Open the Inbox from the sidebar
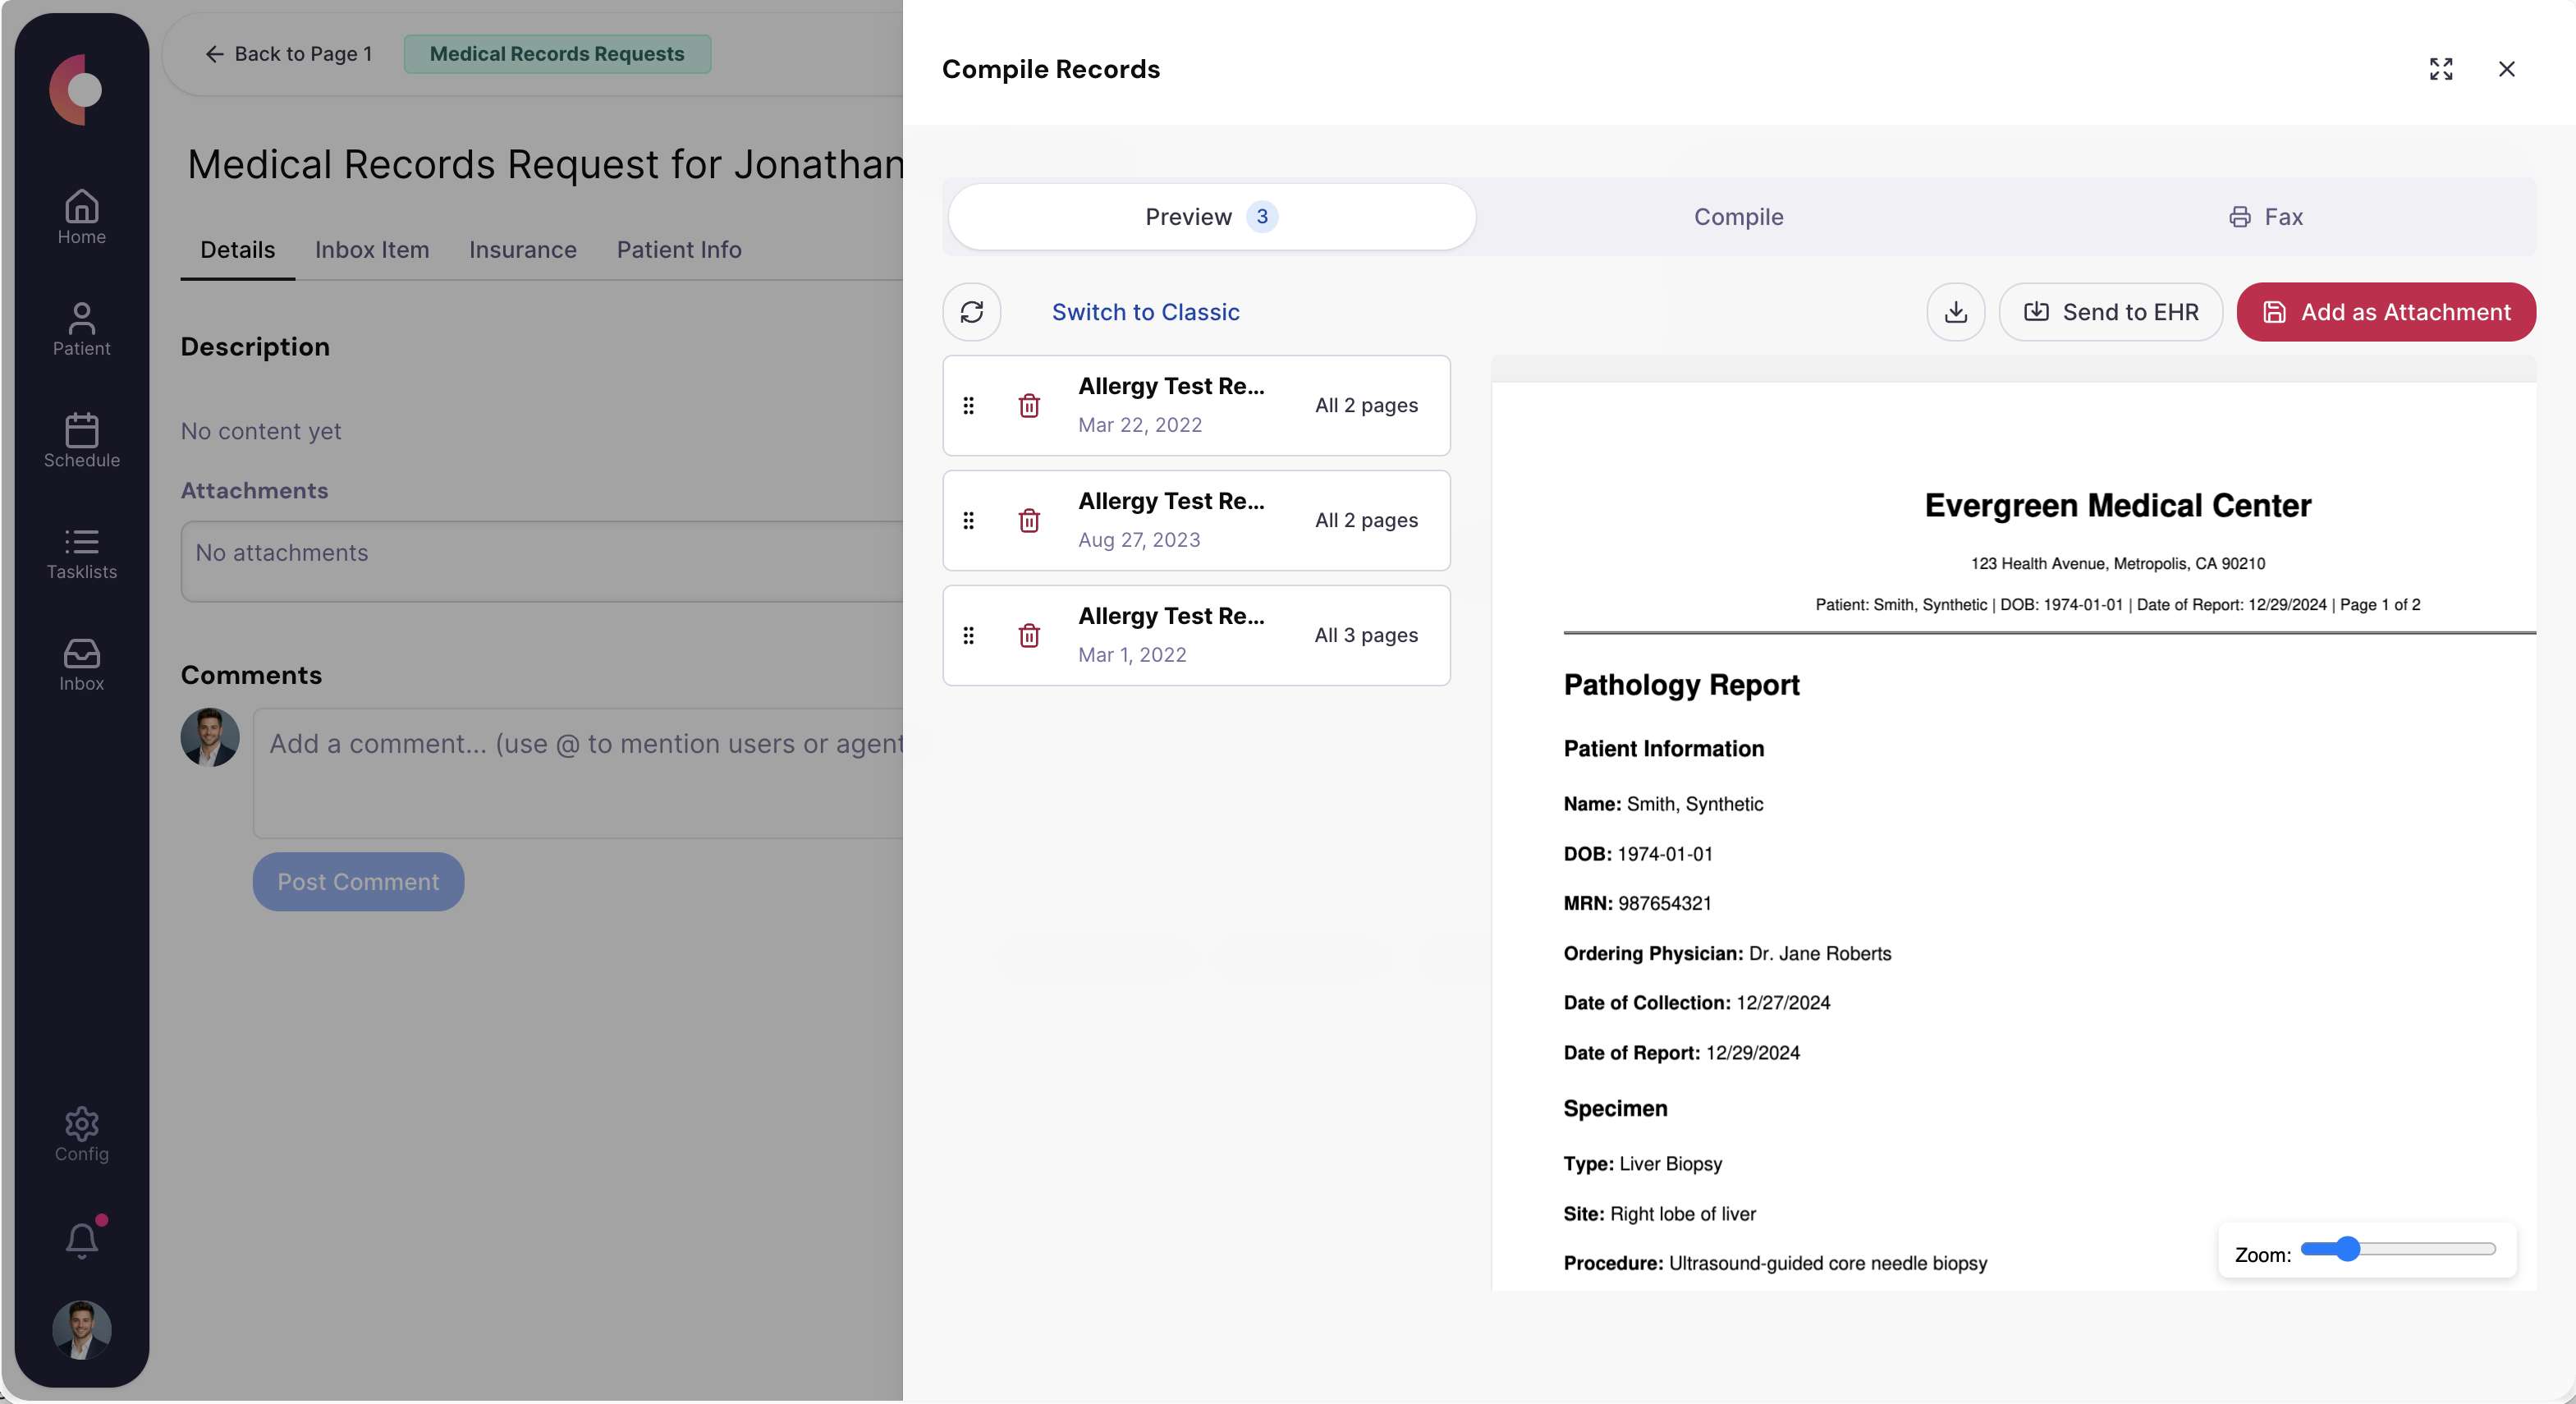Viewport: 2576px width, 1404px height. [x=81, y=663]
